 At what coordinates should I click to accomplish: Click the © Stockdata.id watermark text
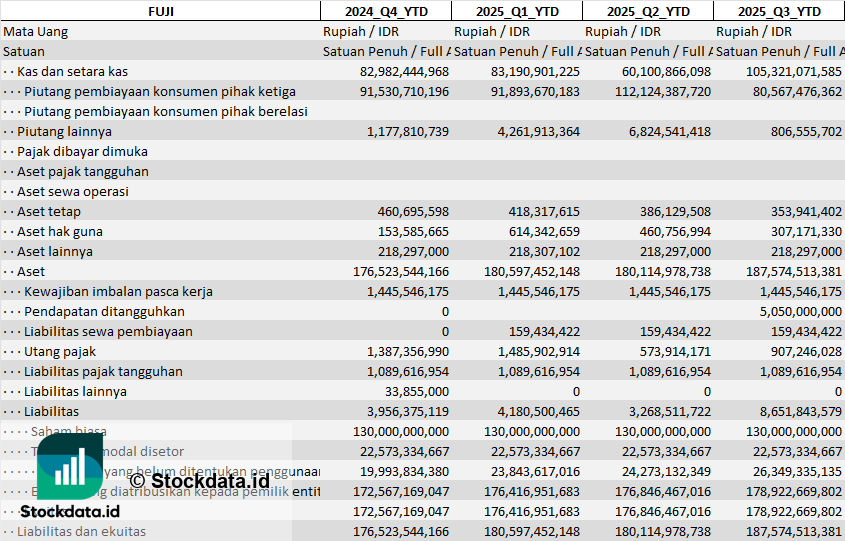(199, 481)
